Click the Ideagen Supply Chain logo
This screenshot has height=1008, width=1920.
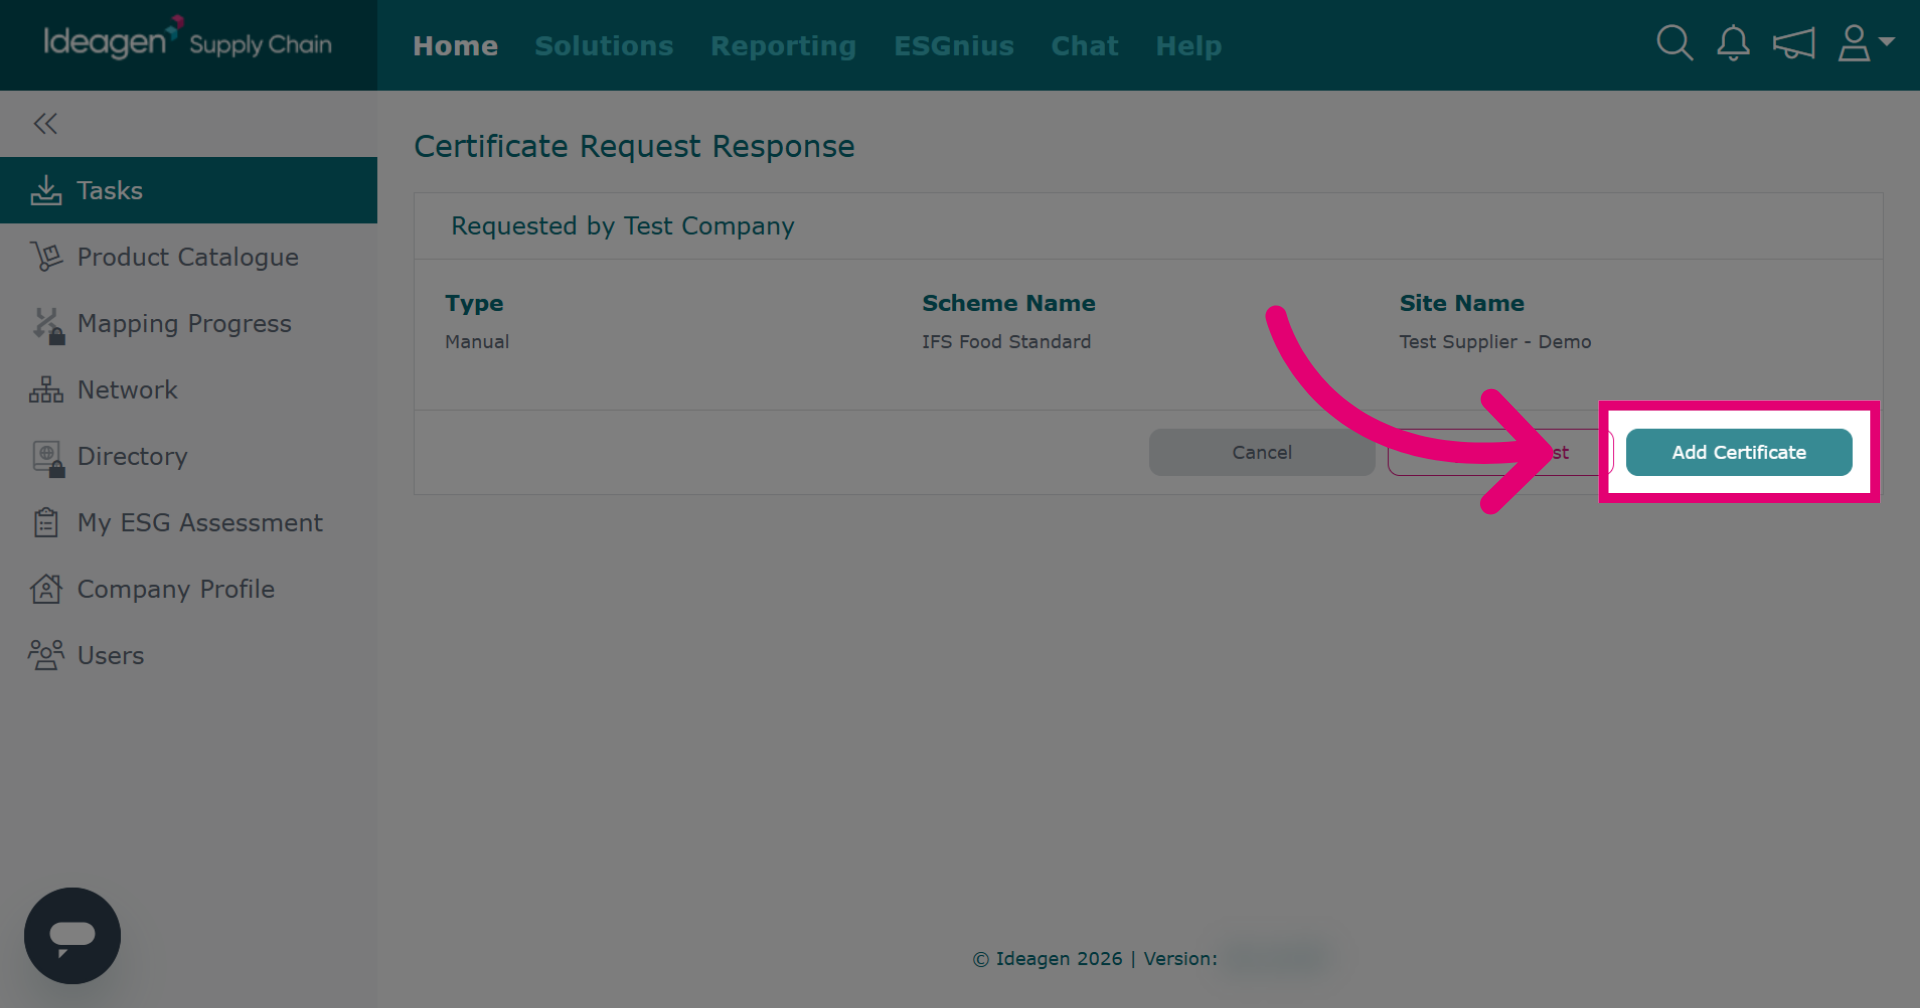[187, 40]
